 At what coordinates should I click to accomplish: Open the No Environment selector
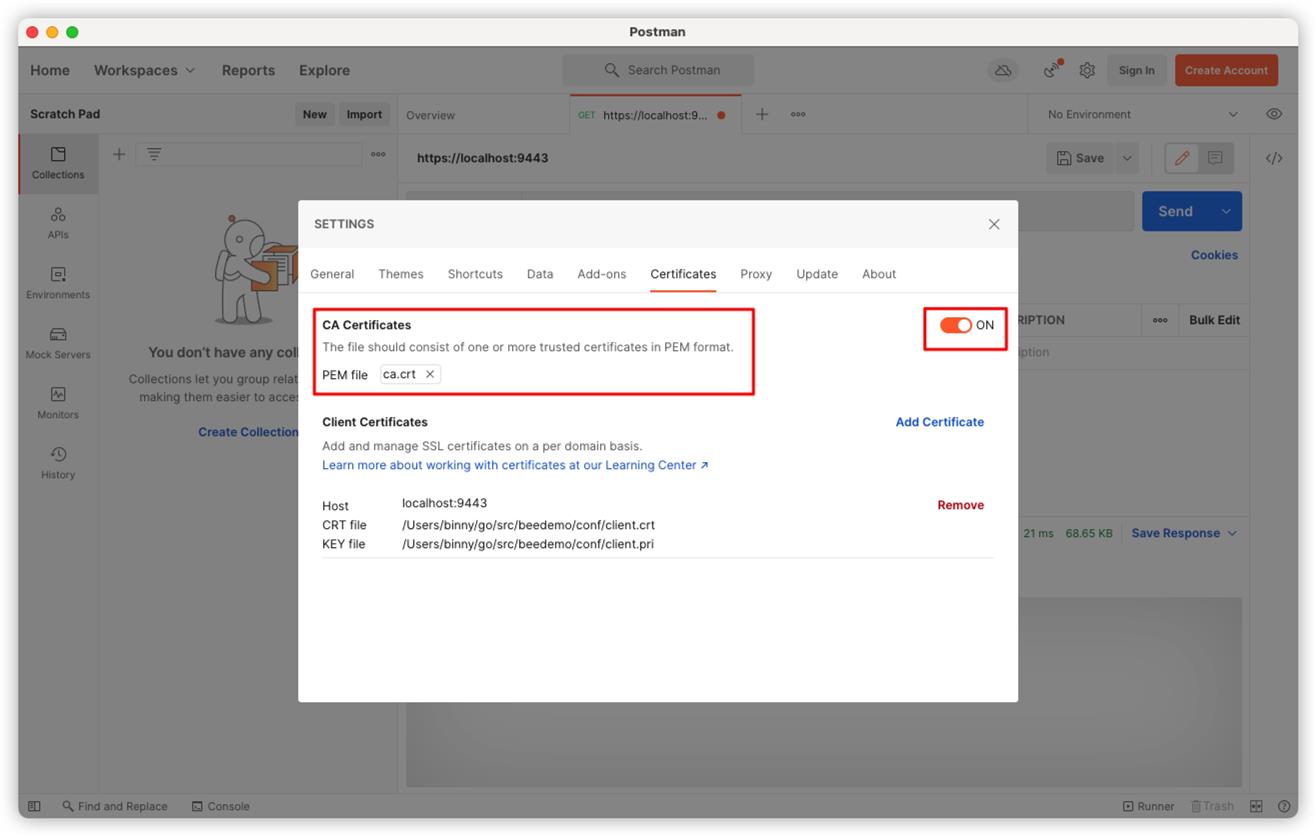(1142, 114)
